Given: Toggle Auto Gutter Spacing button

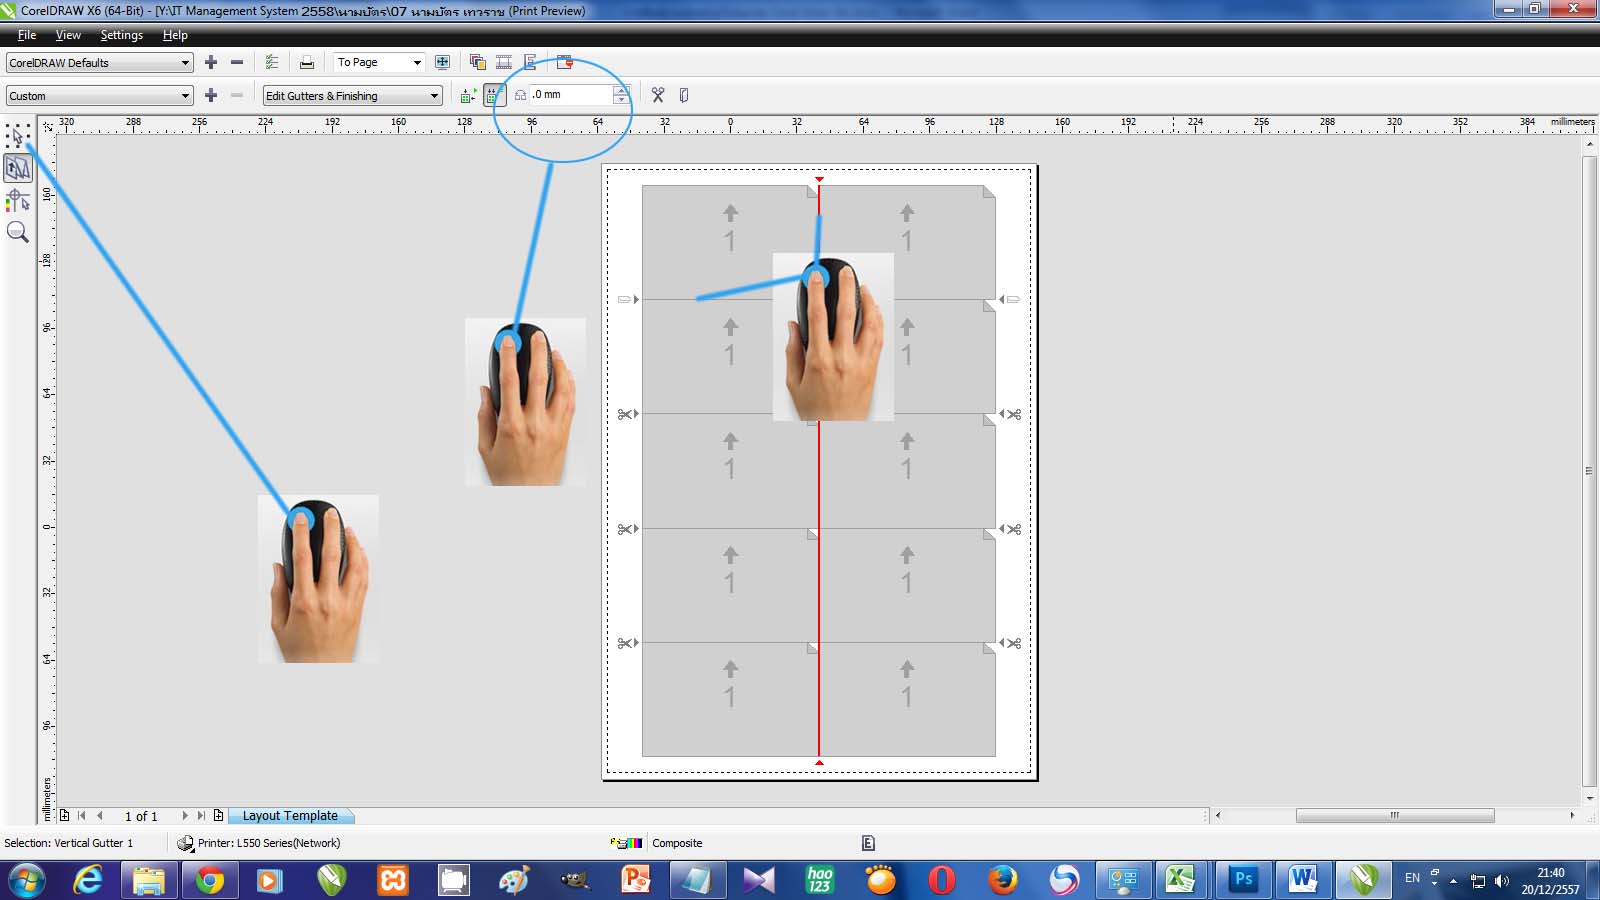Looking at the screenshot, I should [468, 95].
